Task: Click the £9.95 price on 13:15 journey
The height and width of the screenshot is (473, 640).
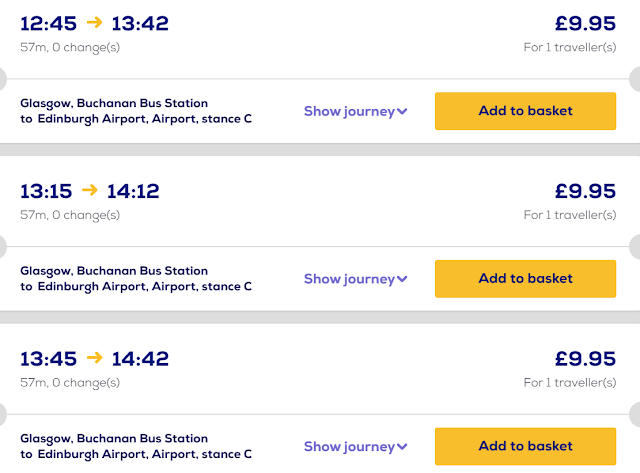Action: click(585, 191)
